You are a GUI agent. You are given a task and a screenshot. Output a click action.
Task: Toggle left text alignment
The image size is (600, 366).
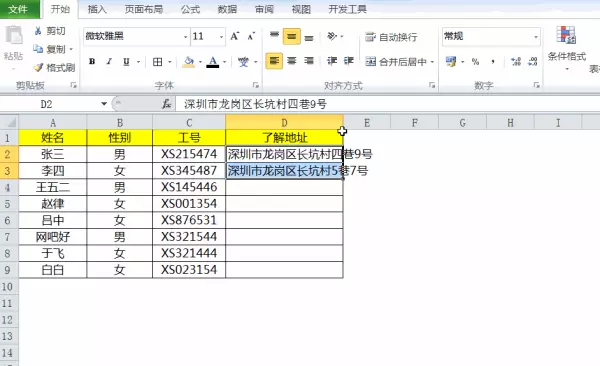click(274, 61)
